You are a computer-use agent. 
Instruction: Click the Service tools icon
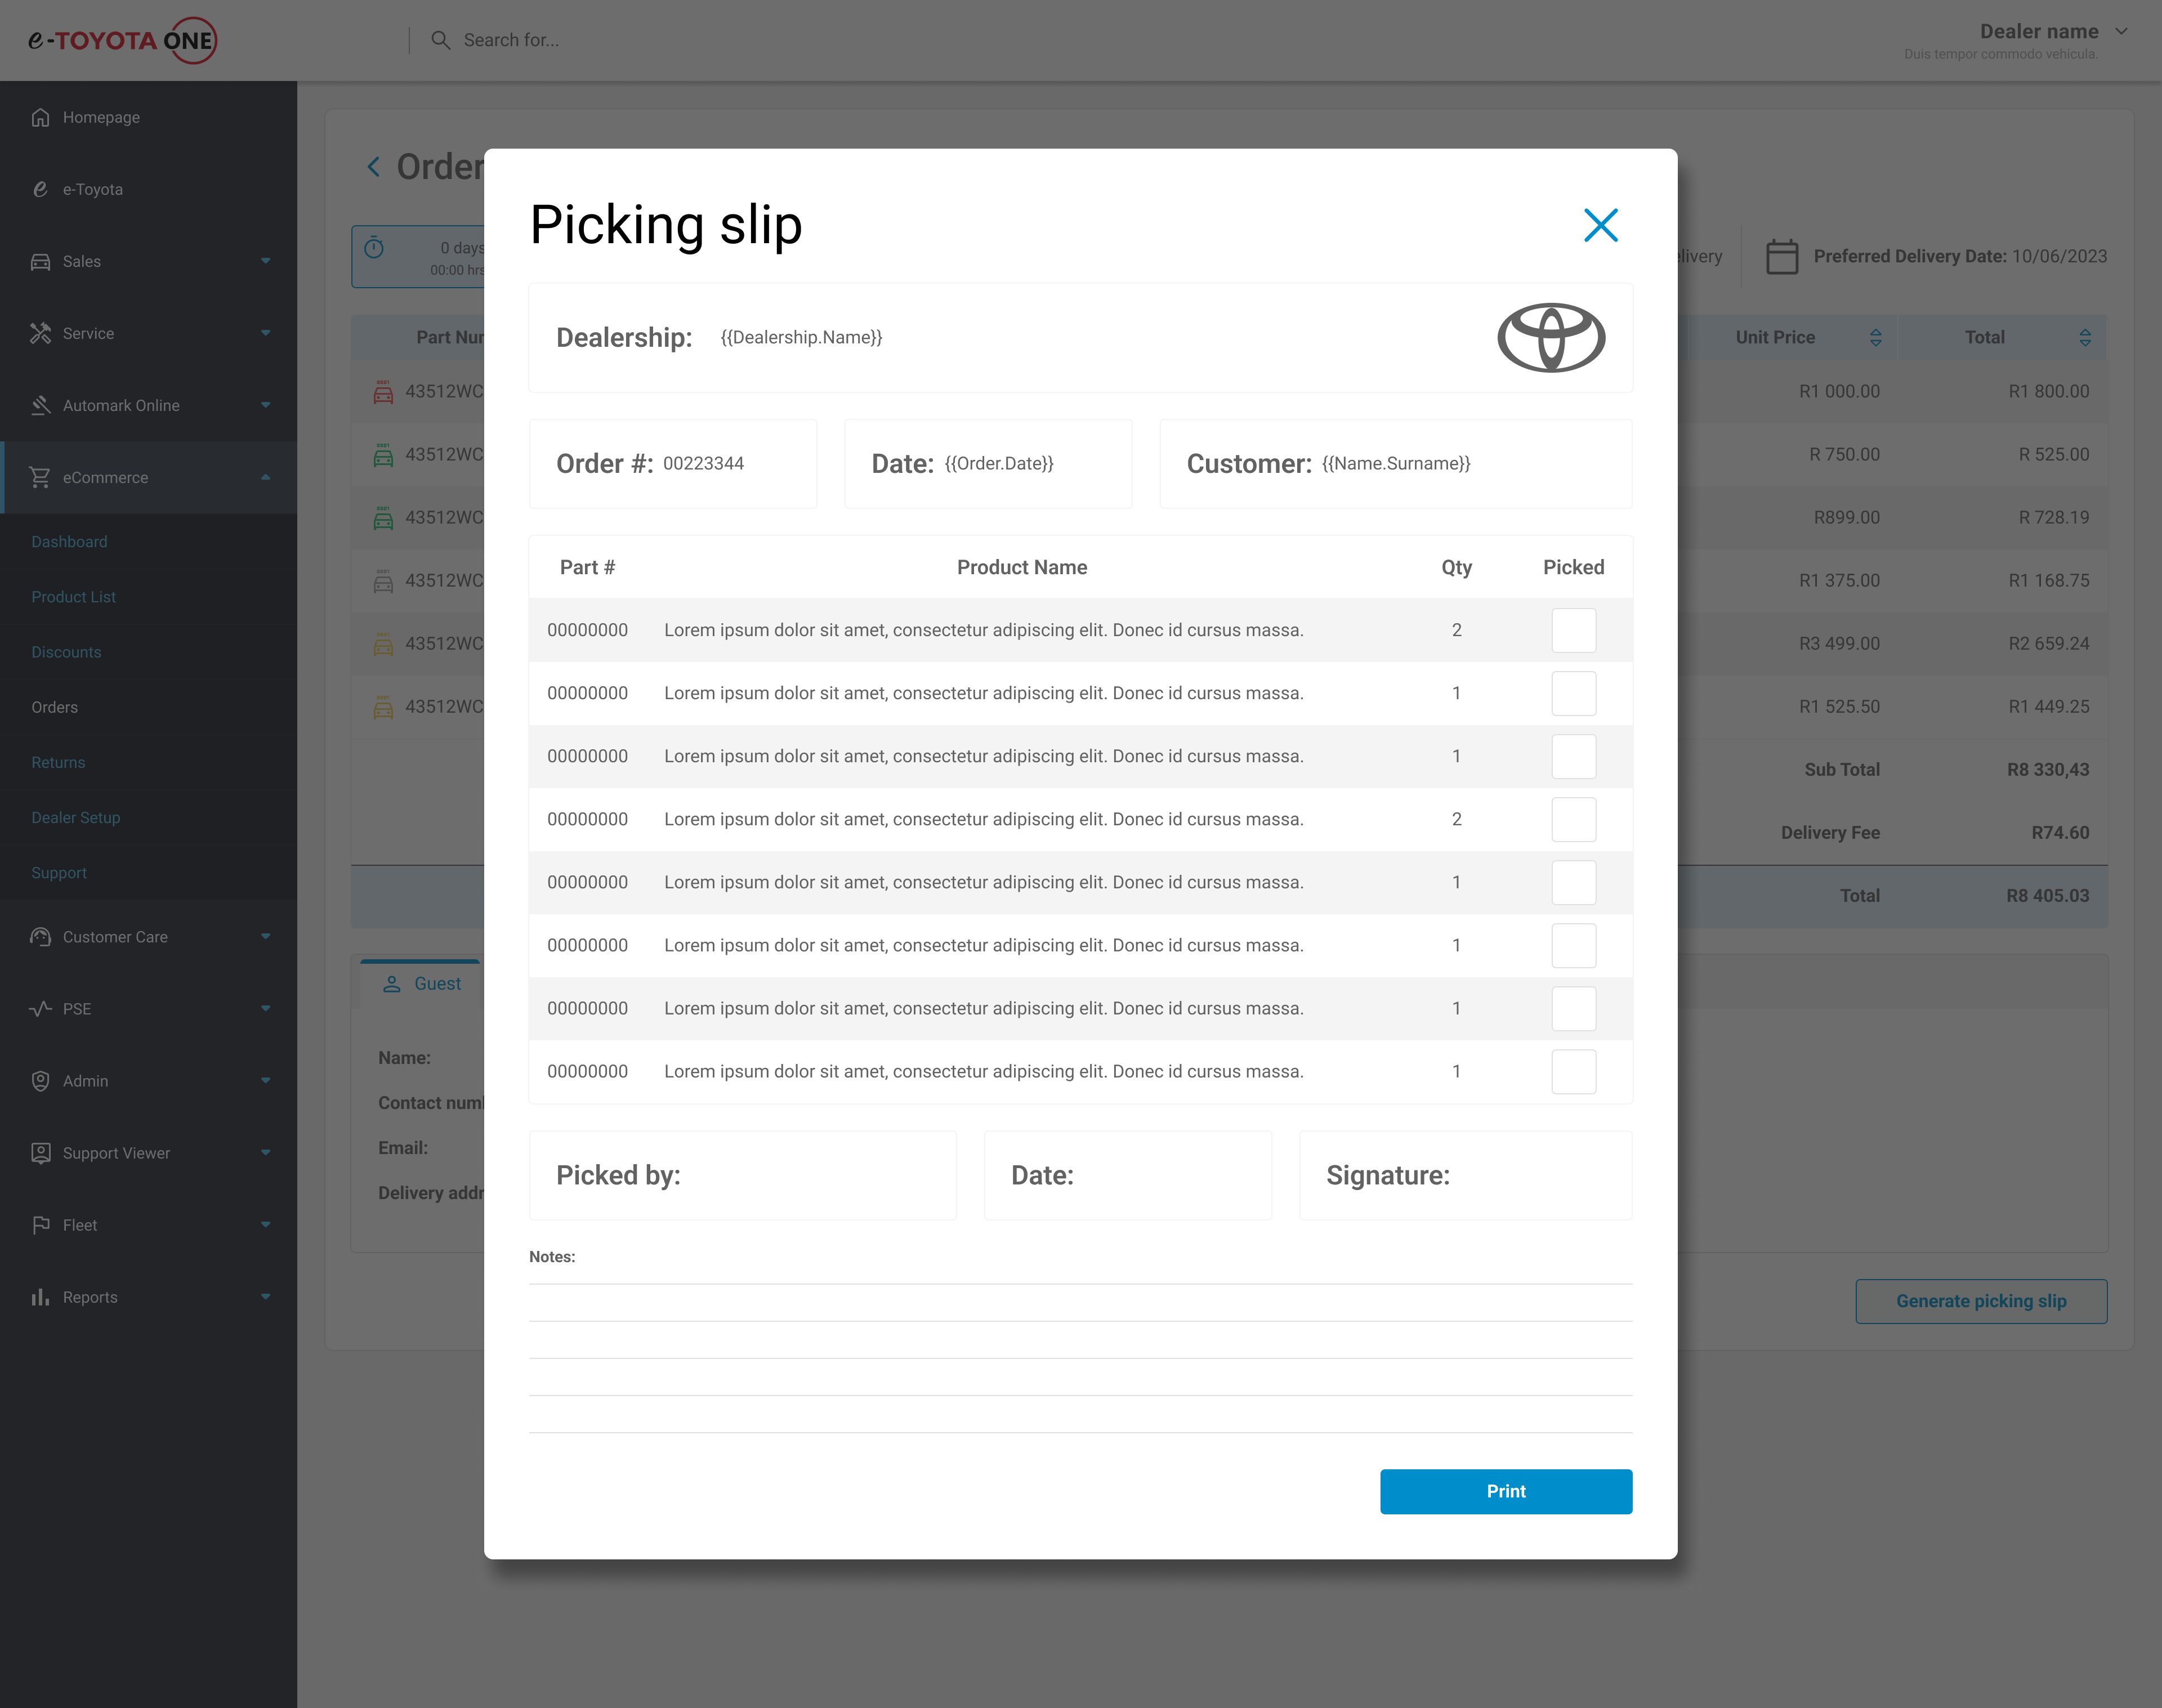[x=40, y=333]
